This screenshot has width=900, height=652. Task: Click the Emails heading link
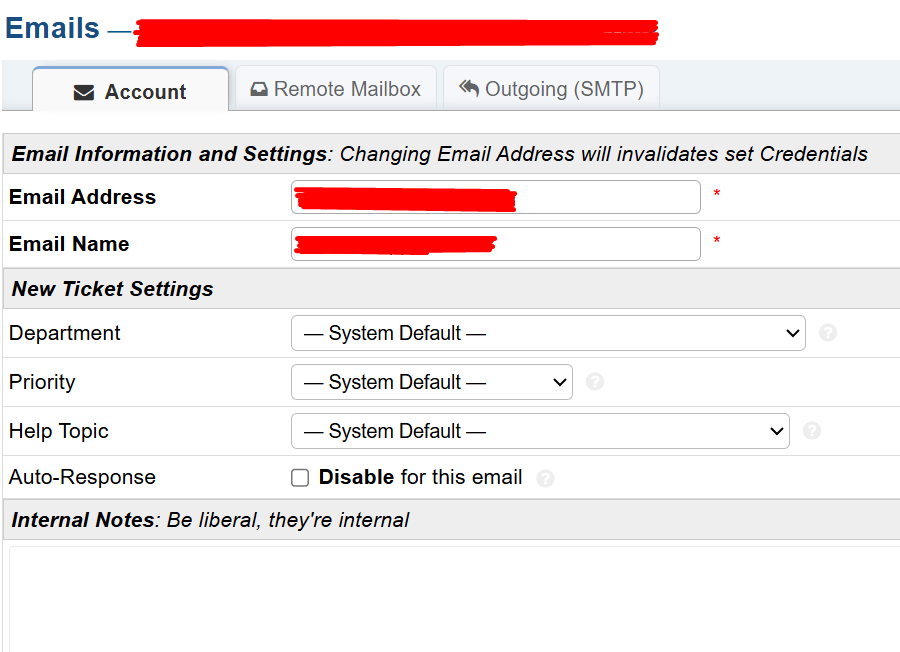point(53,28)
